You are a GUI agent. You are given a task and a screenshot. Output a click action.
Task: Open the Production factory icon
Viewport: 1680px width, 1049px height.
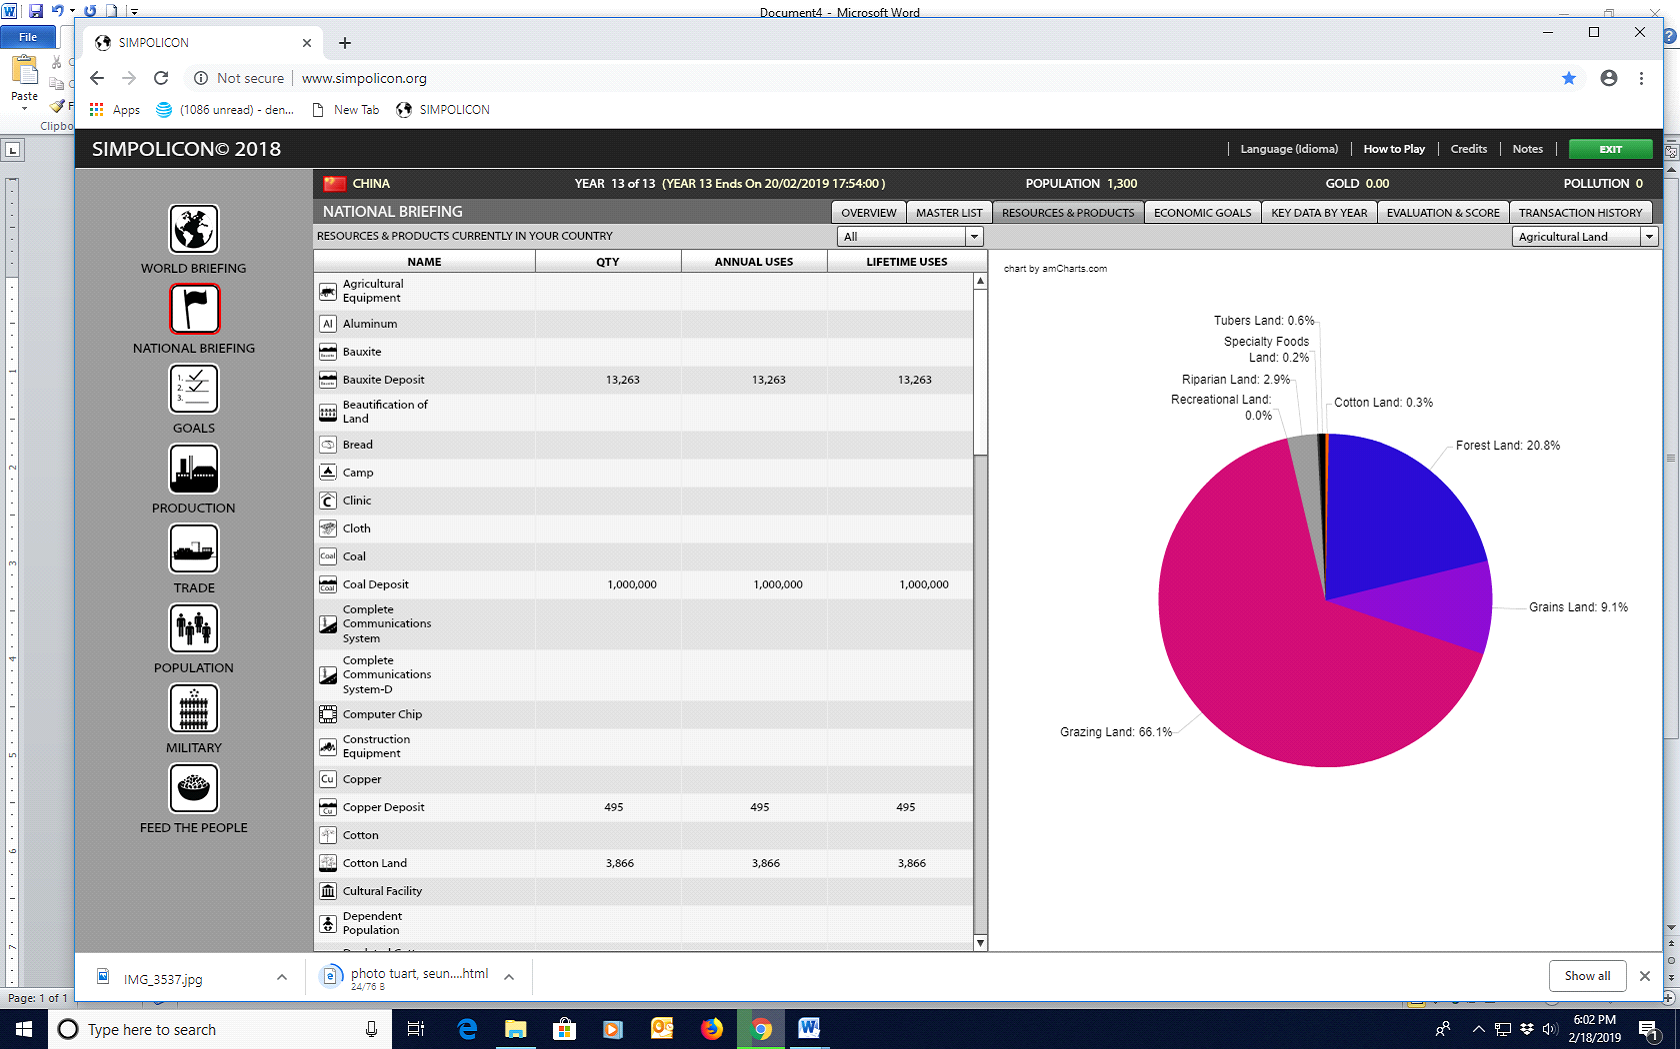(194, 469)
